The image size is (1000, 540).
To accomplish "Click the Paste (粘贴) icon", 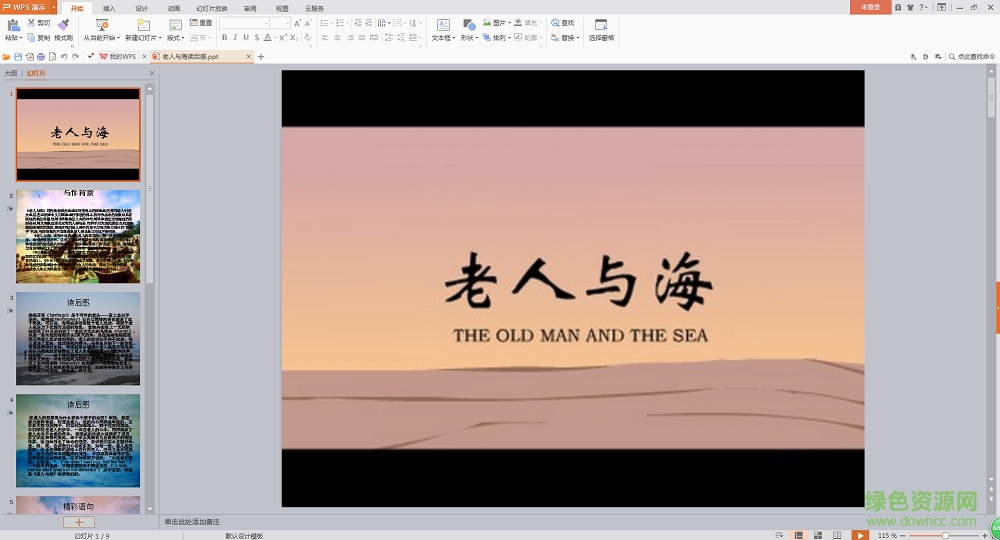I will coord(11,25).
